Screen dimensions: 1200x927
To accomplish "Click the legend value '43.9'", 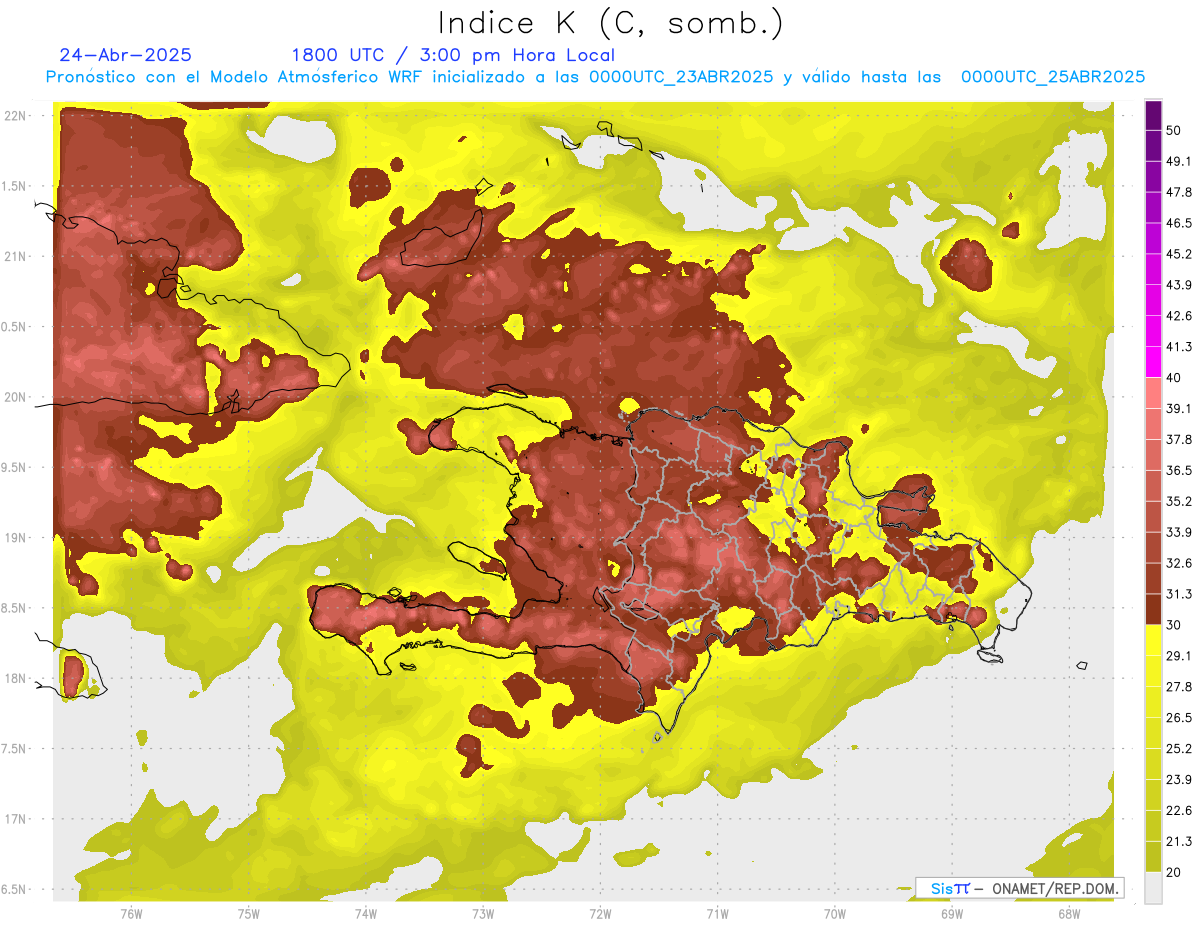I will pos(1178,285).
